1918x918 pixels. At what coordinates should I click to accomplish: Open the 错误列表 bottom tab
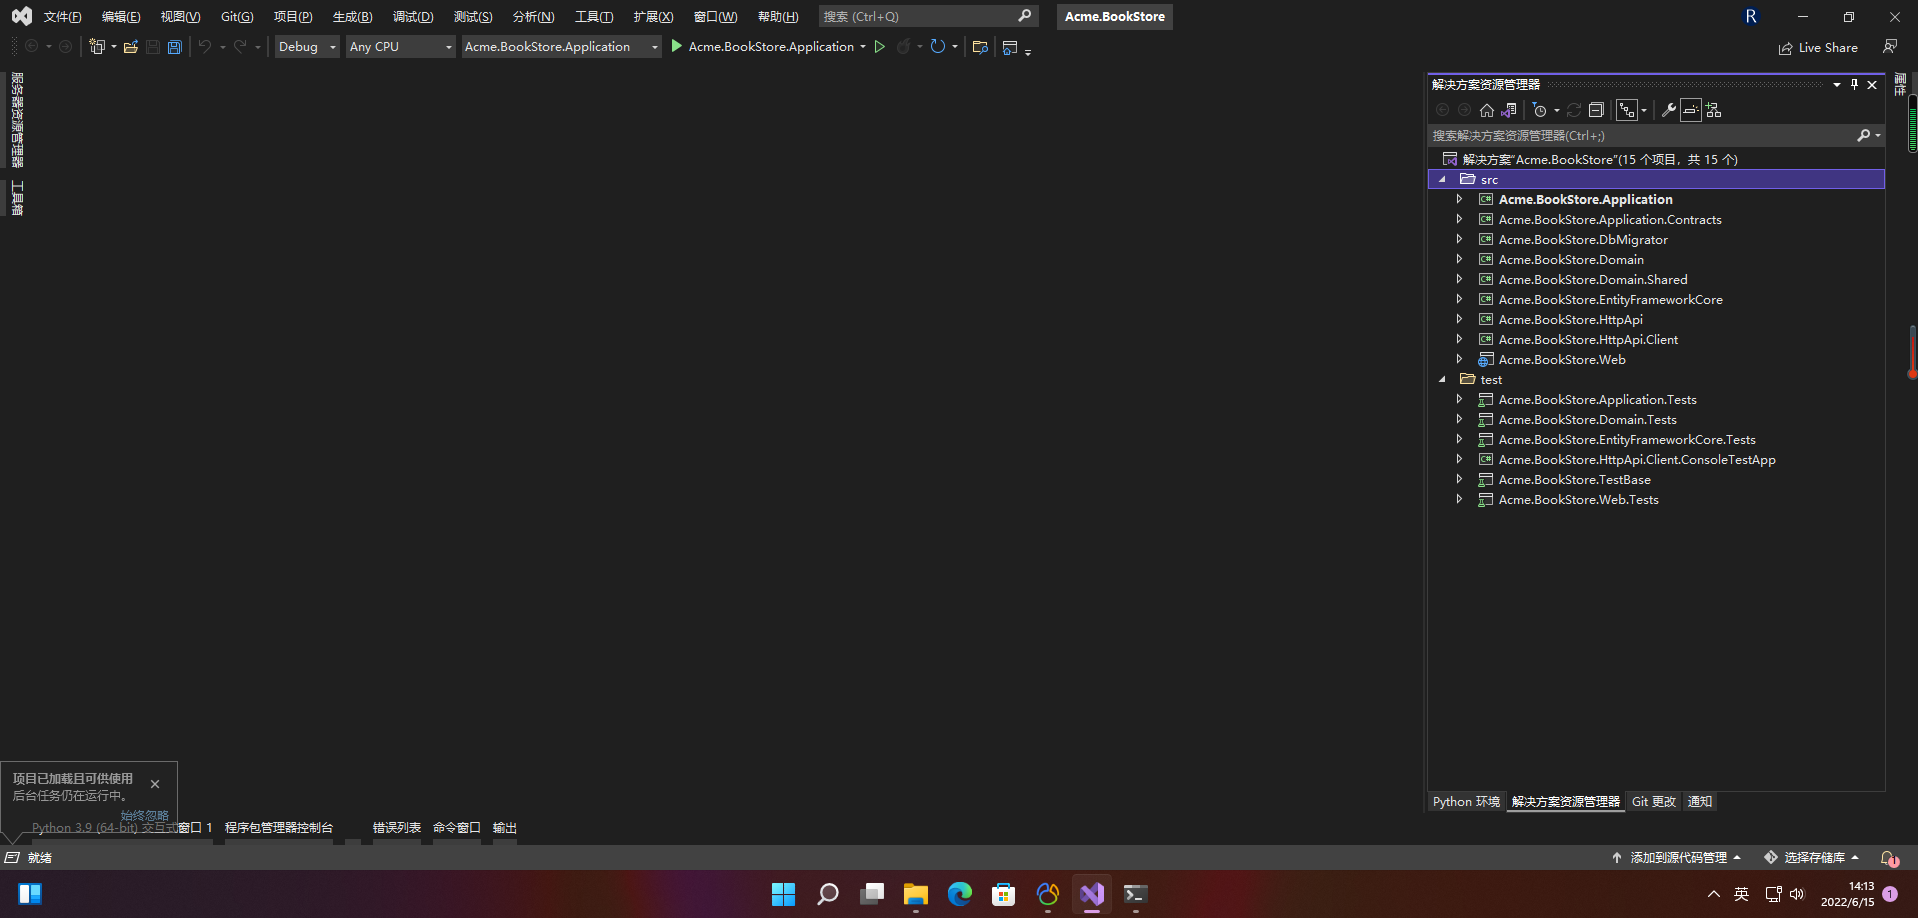pyautogui.click(x=397, y=828)
